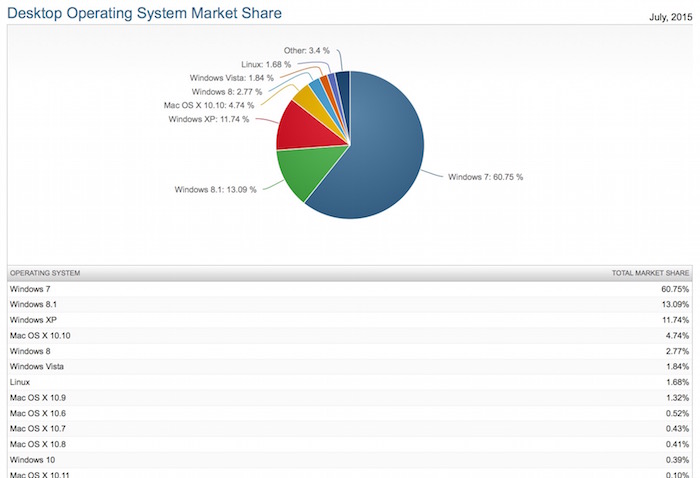Click the 'Desktop Operating System Market Share' title
Viewport: 700px width, 478px height.
point(145,13)
